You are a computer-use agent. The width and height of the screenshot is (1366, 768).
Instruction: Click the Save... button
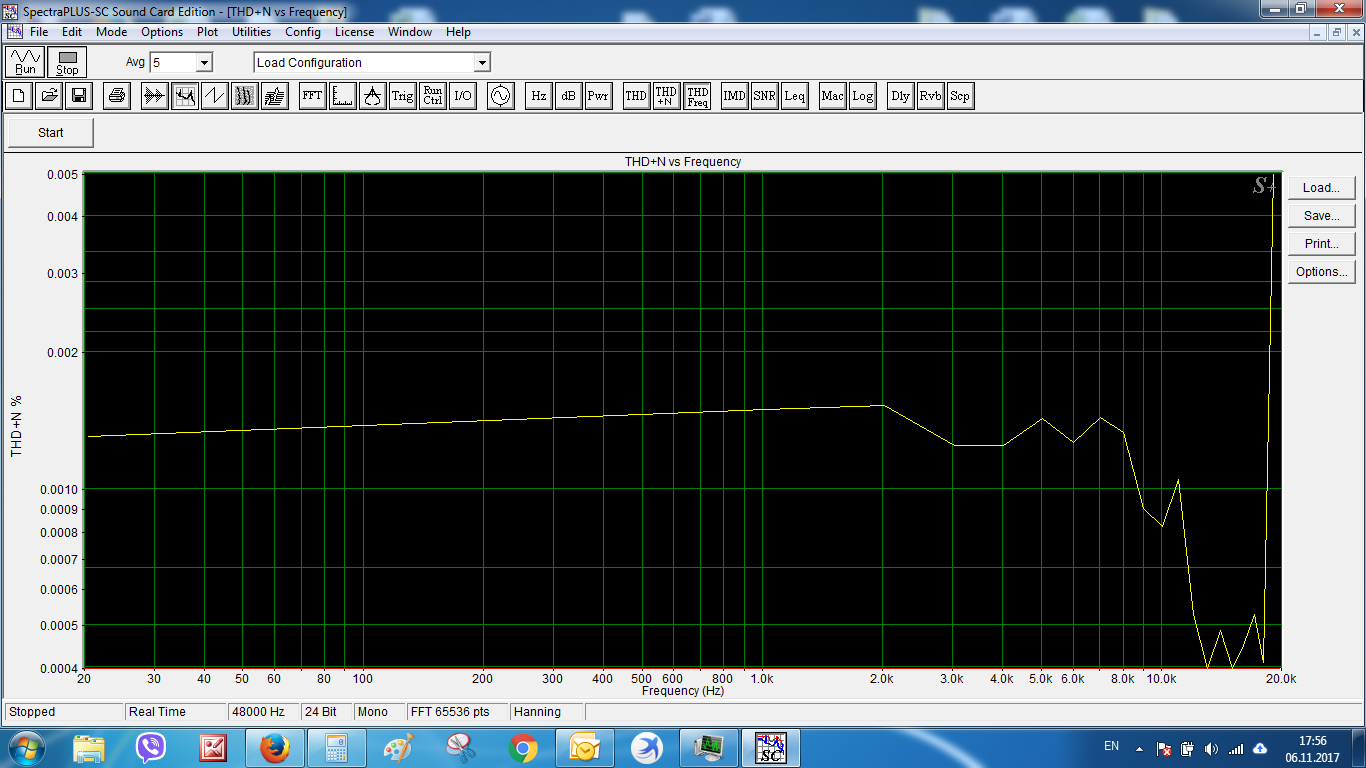coord(1321,216)
